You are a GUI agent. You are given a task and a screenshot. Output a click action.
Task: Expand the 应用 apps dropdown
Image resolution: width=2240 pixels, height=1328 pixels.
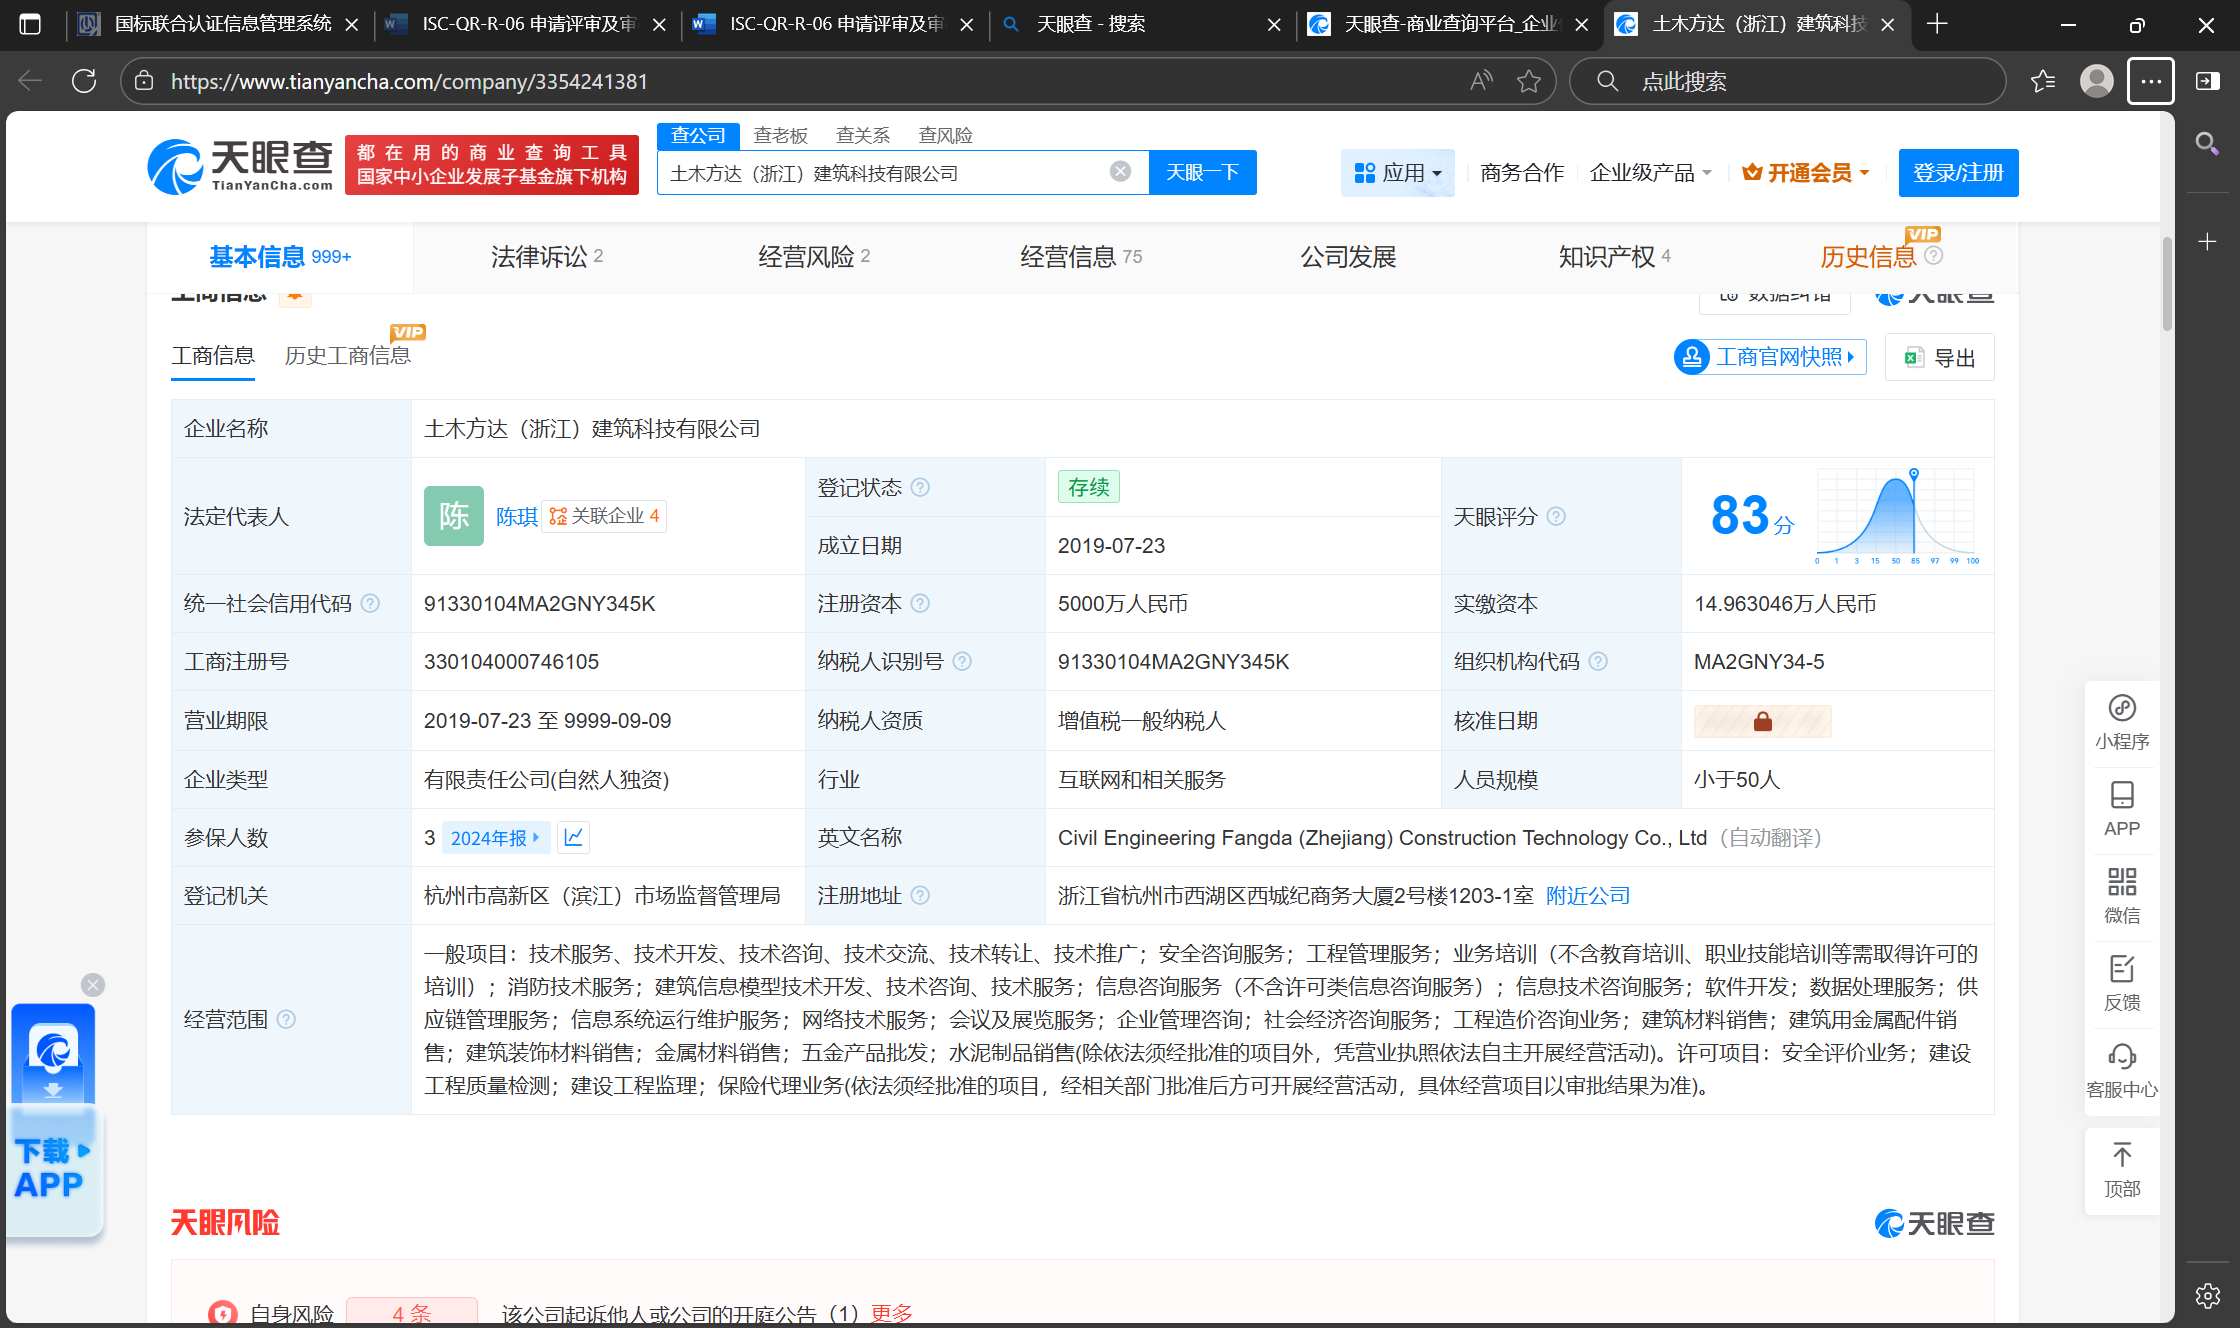click(x=1397, y=173)
